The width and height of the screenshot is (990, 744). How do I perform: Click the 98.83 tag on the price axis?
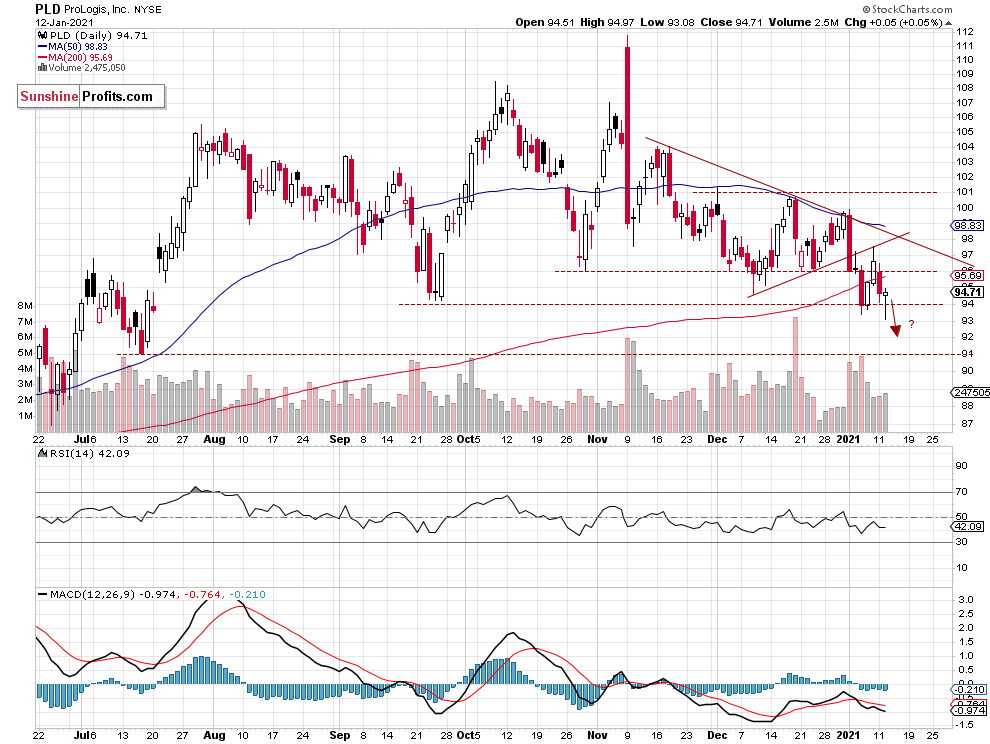pyautogui.click(x=967, y=225)
